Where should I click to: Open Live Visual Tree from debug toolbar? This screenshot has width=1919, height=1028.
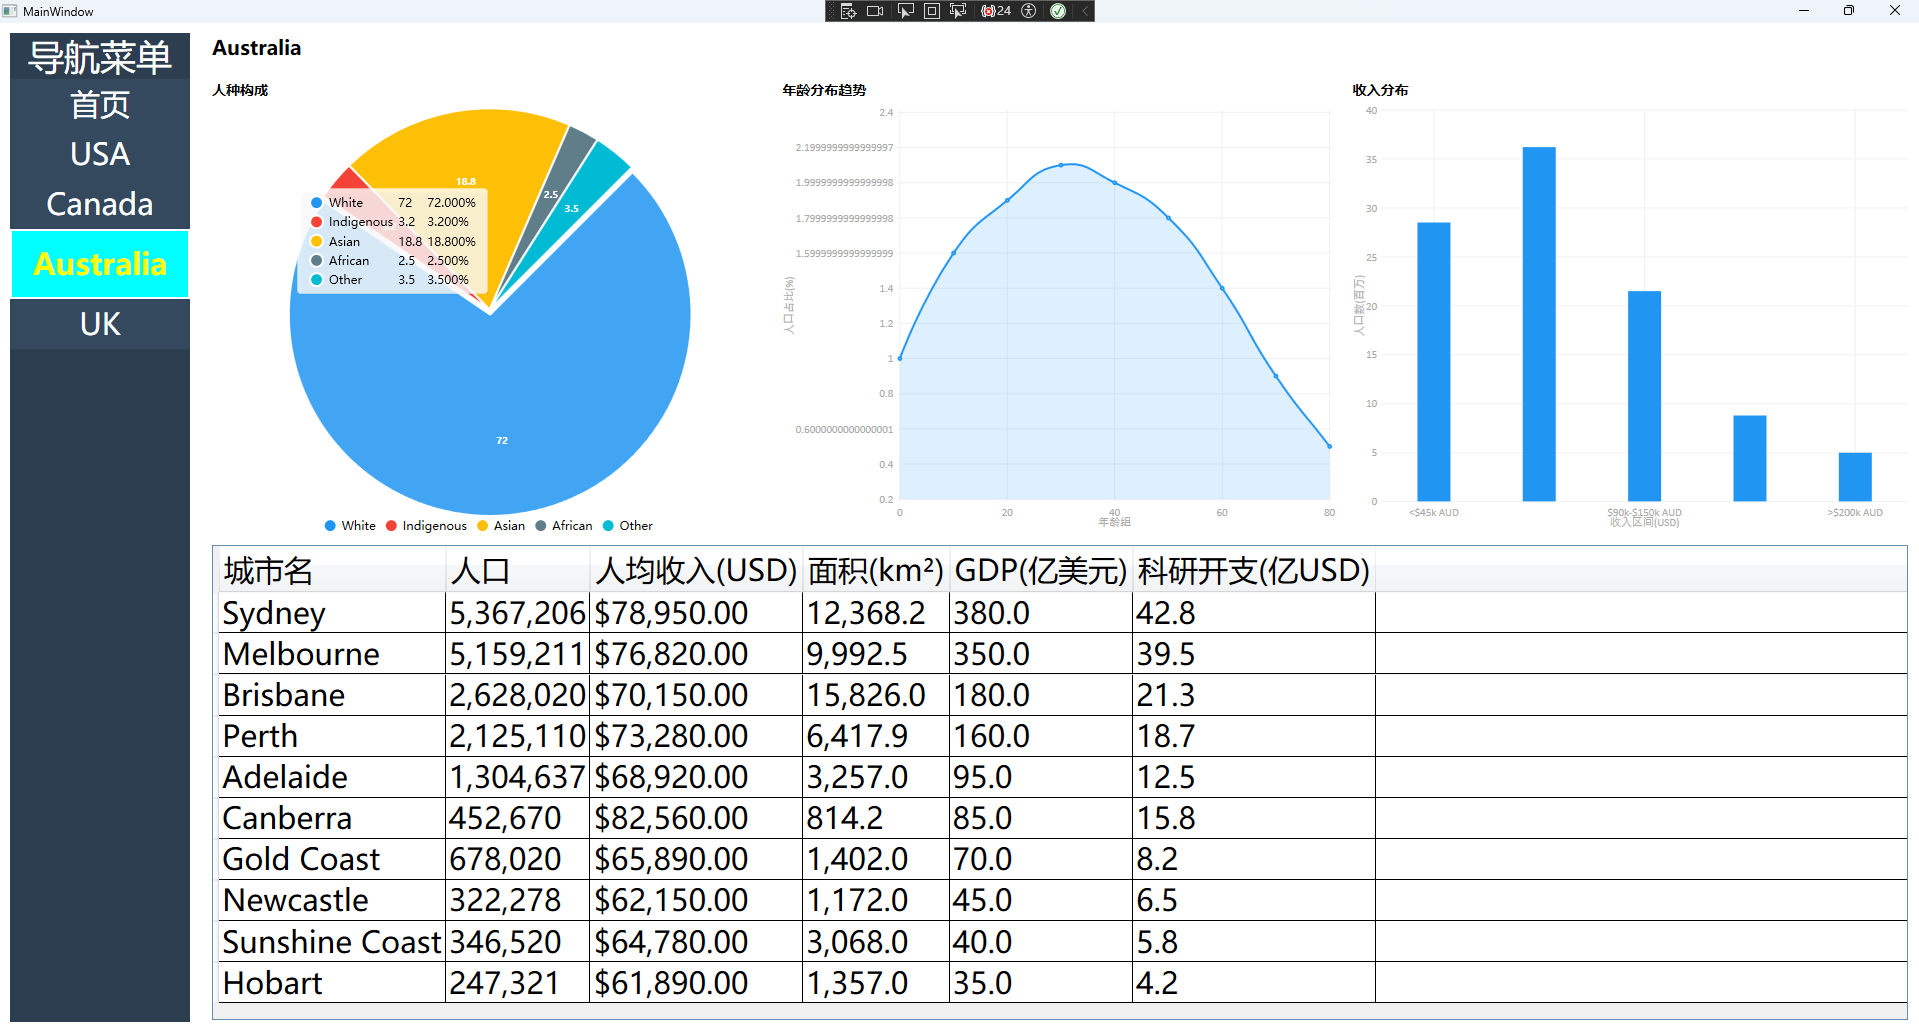click(848, 11)
